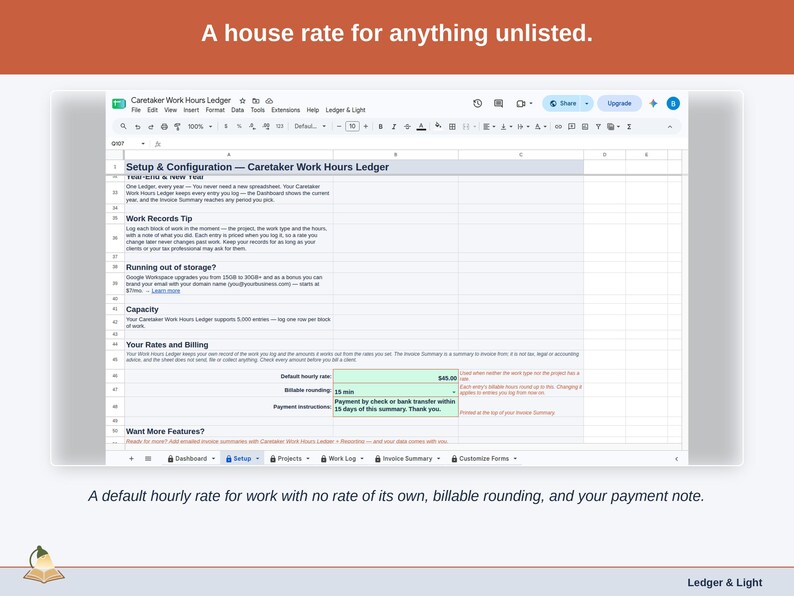The height and width of the screenshot is (596, 794).
Task: Insert a comment from toolbar
Action: coord(572,127)
